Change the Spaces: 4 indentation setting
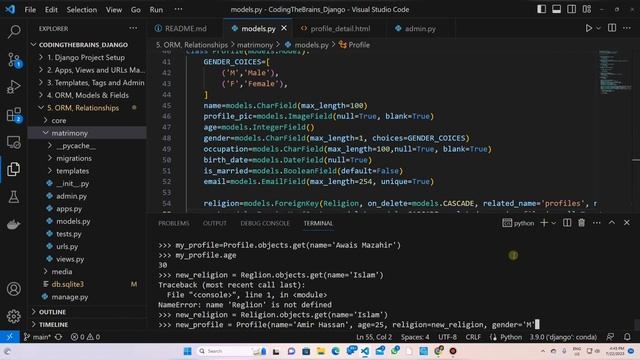The image size is (640, 360). coord(415,337)
